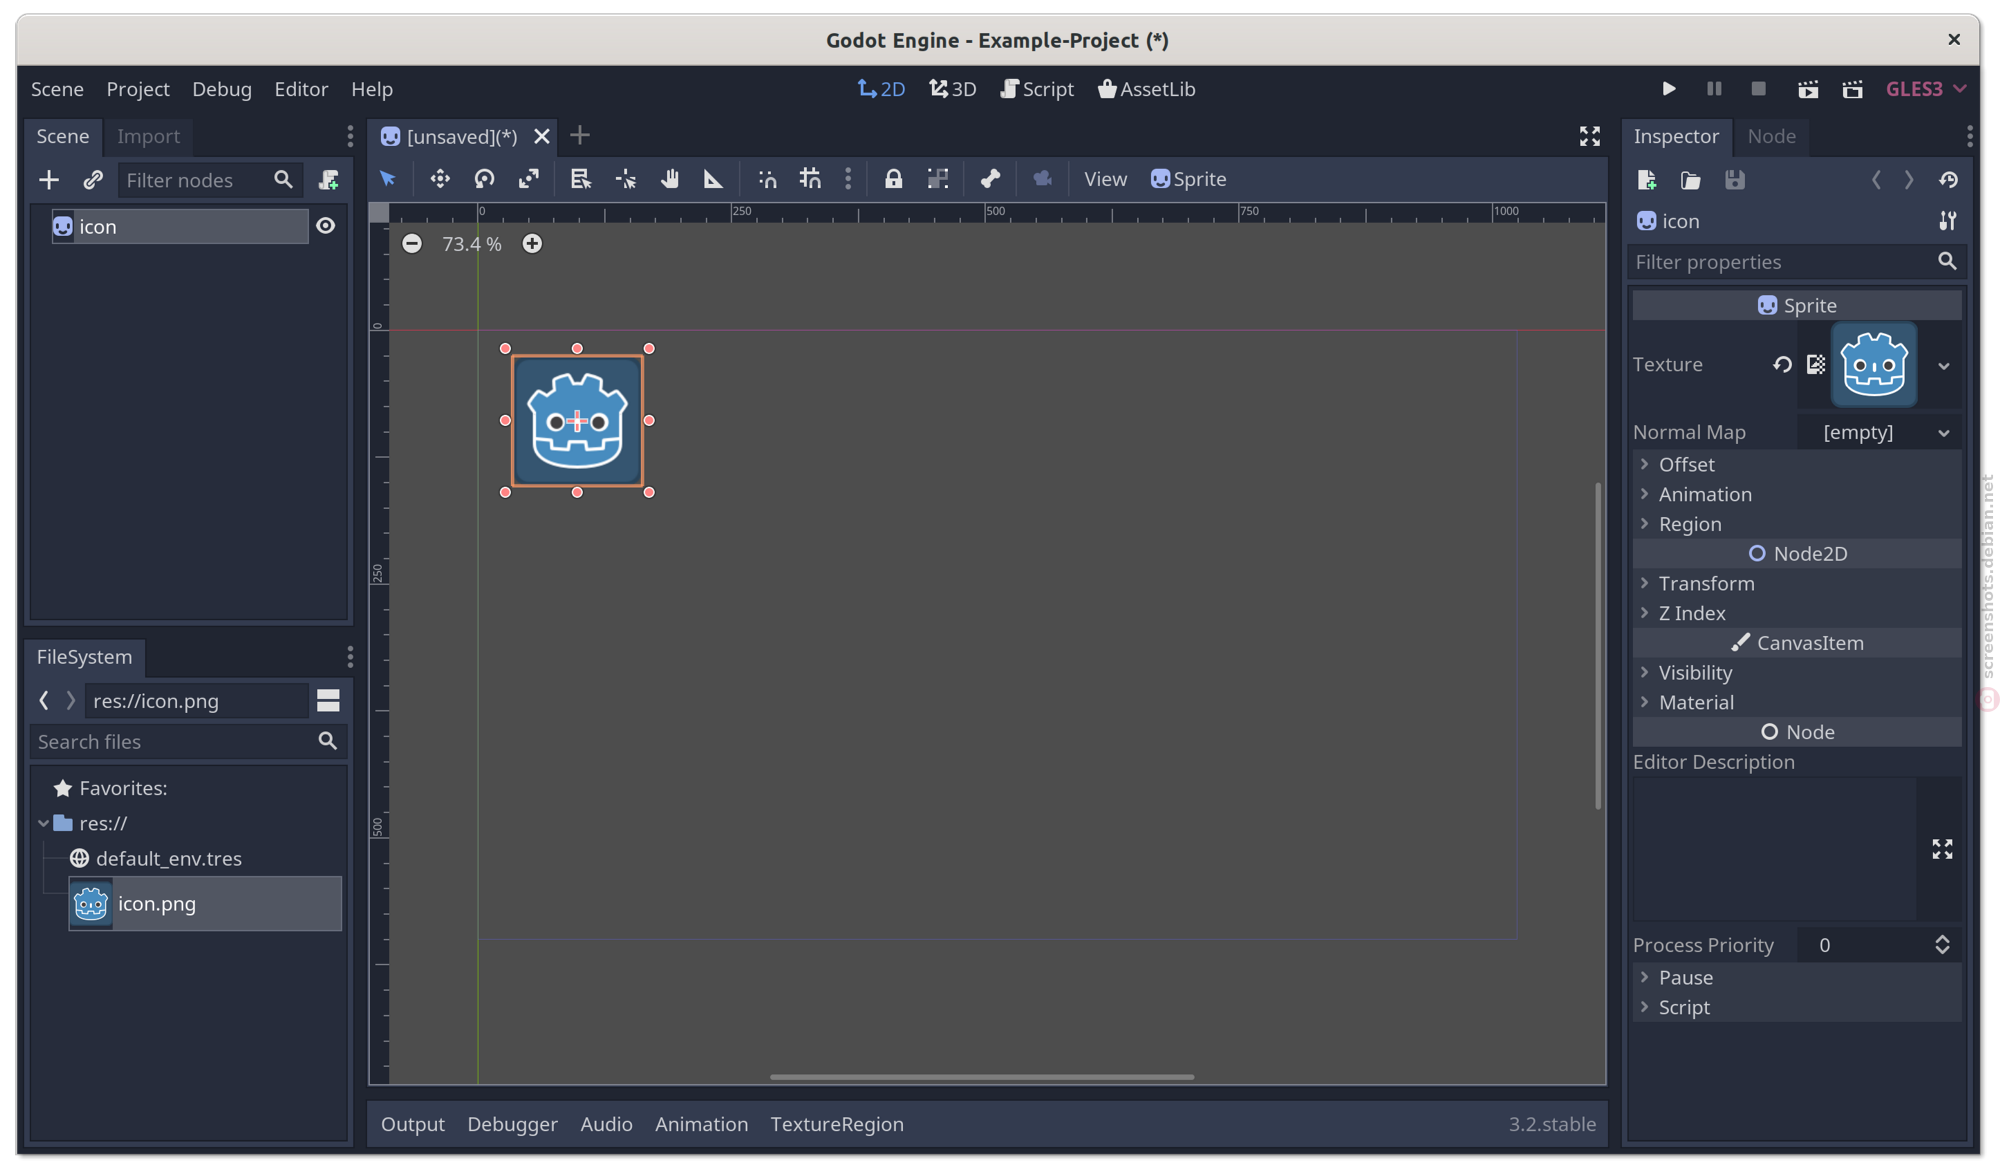2000x1174 pixels.
Task: Open the Normal Map dropdown
Action: 1880,432
